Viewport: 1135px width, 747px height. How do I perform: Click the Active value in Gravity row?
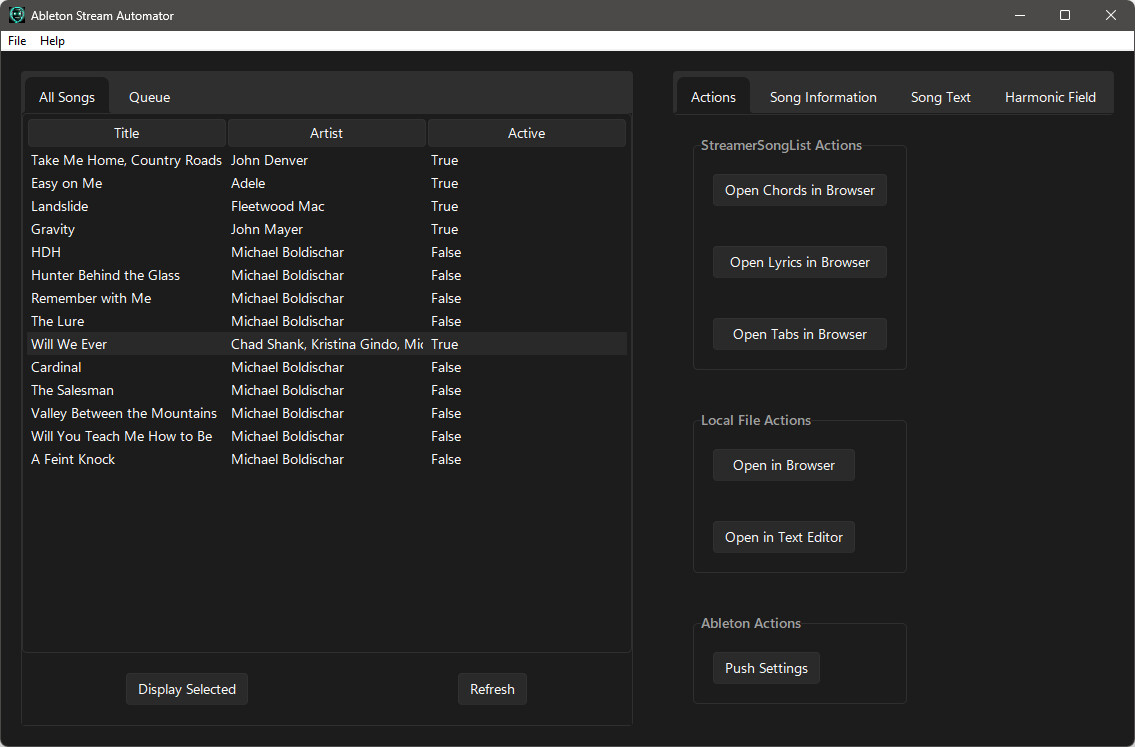click(x=444, y=229)
